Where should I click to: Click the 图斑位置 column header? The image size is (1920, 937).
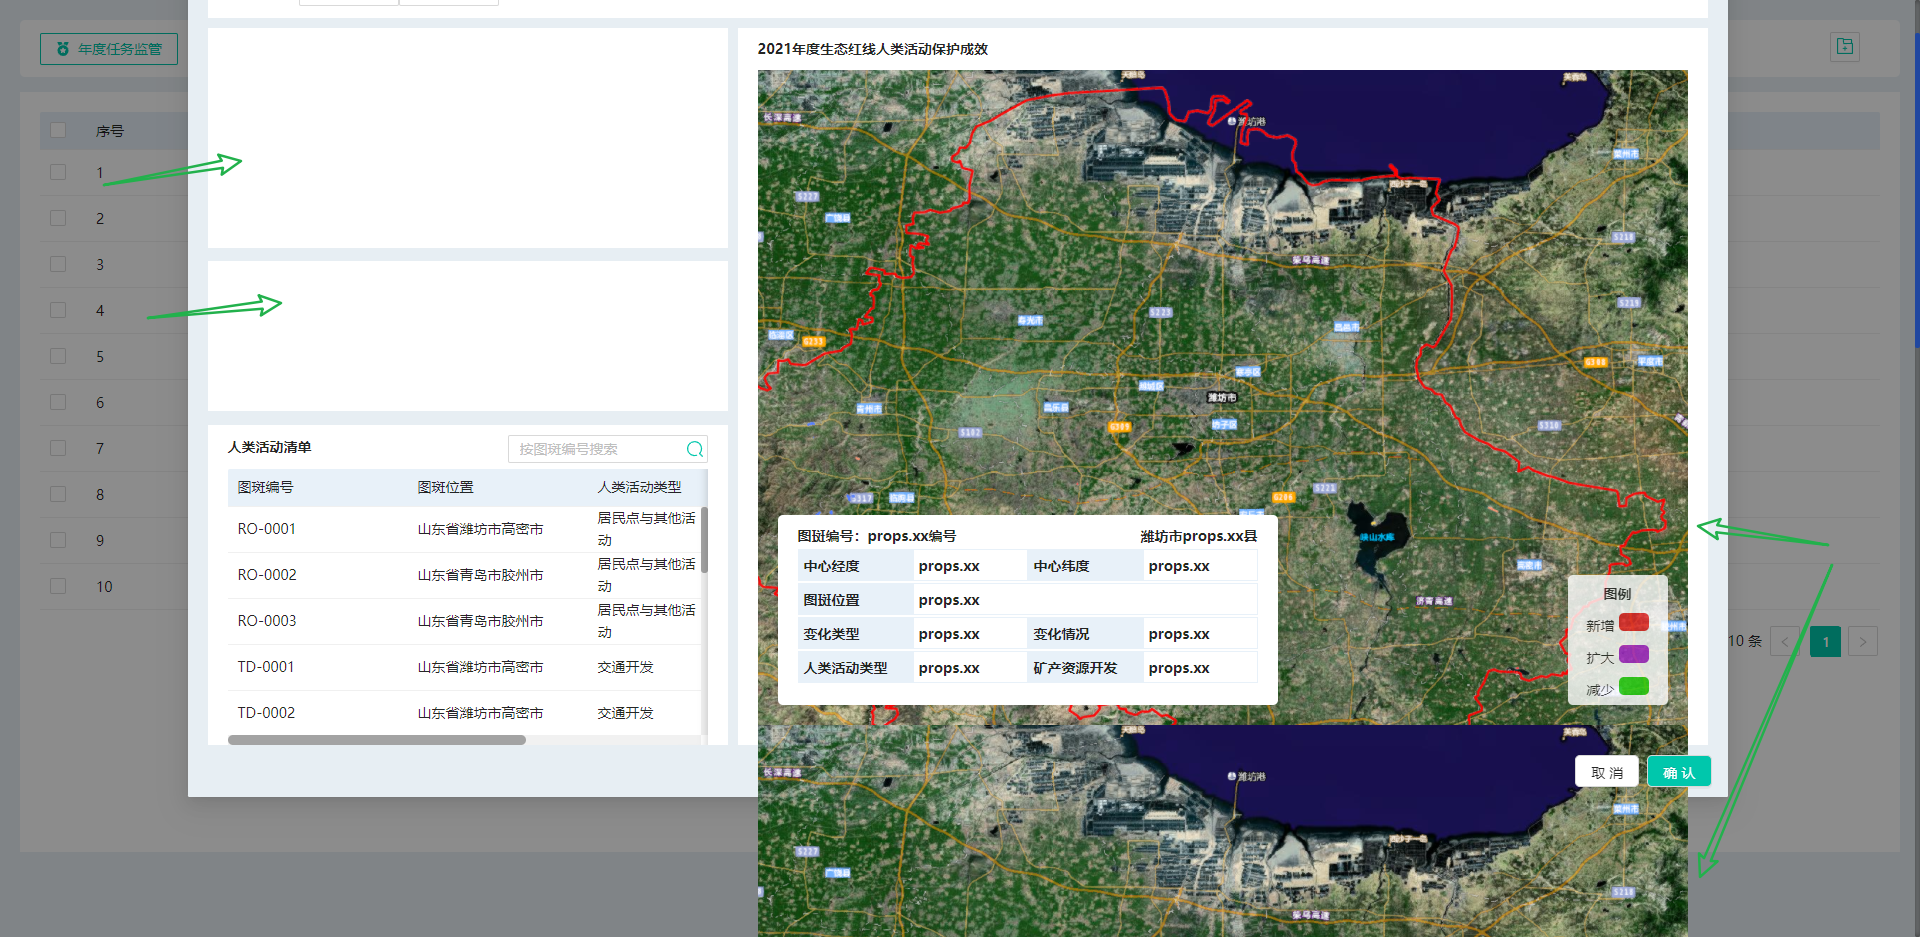[445, 487]
